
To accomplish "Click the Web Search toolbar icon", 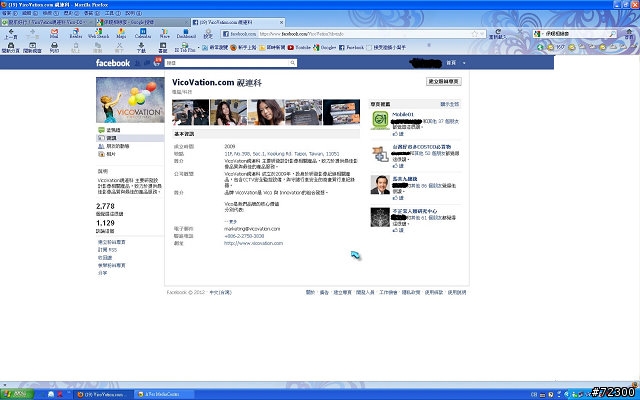I will pos(98,32).
